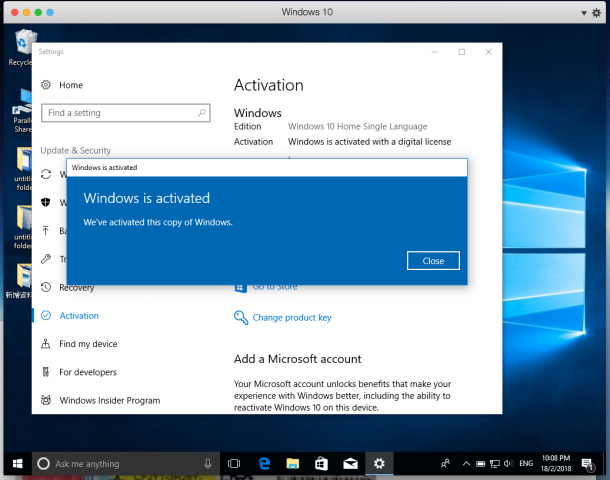Click the search magnifier icon
Image resolution: width=610 pixels, height=480 pixels.
202,113
